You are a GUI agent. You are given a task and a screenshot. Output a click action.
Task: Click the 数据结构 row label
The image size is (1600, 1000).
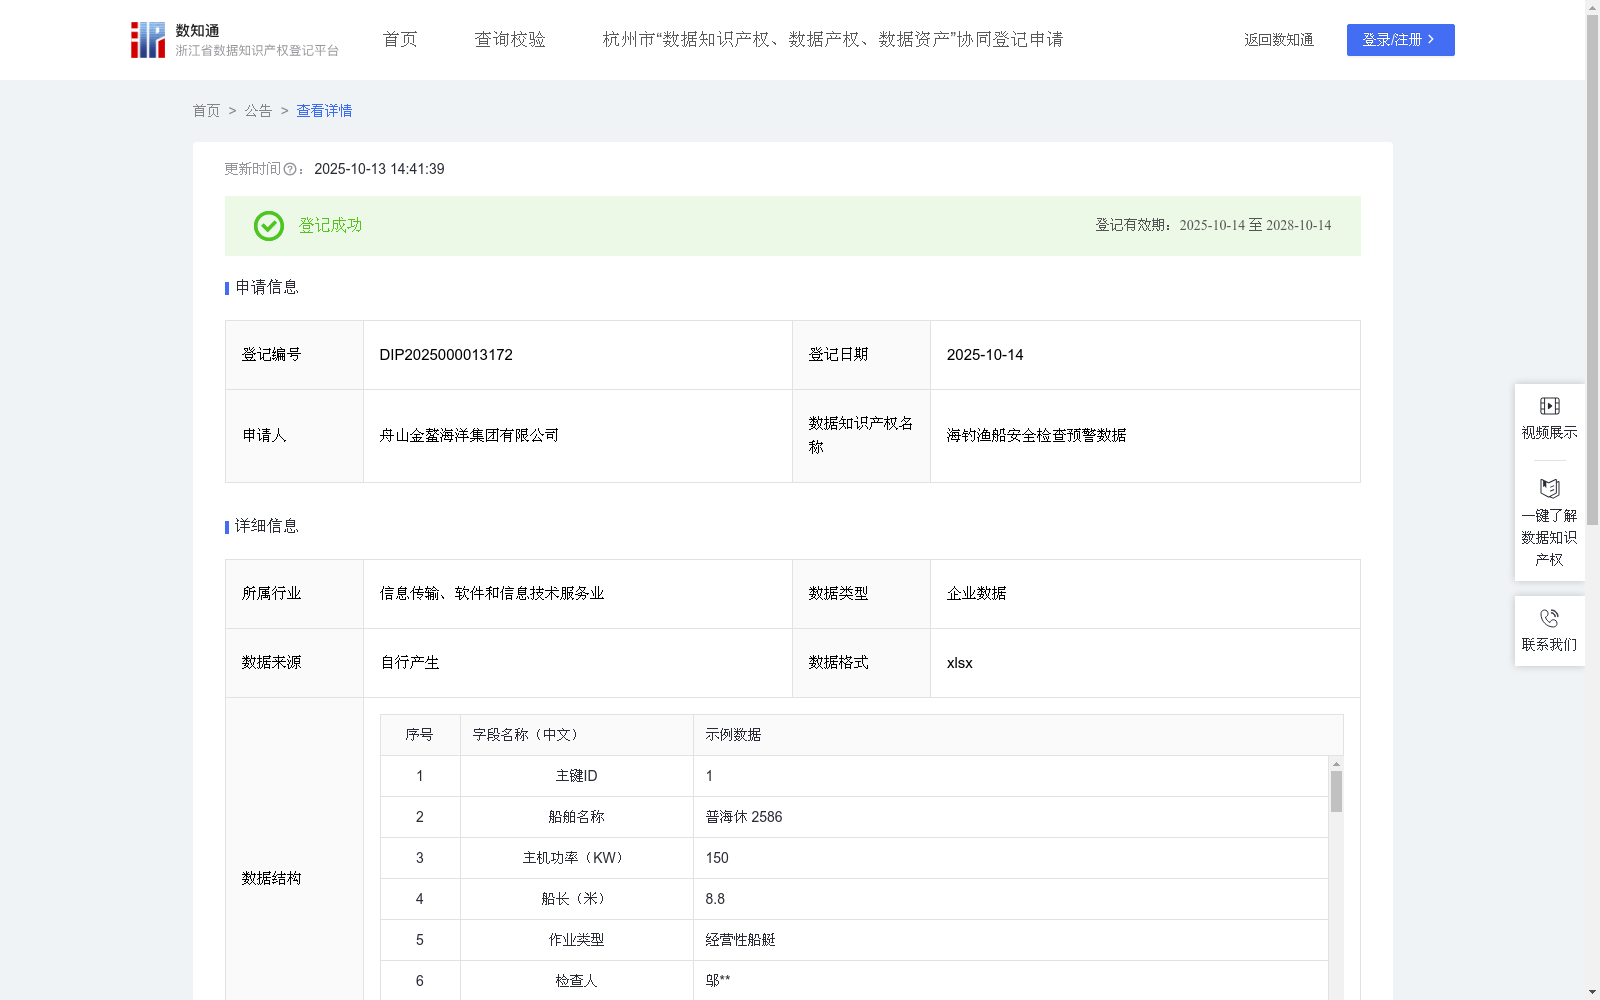(x=271, y=879)
